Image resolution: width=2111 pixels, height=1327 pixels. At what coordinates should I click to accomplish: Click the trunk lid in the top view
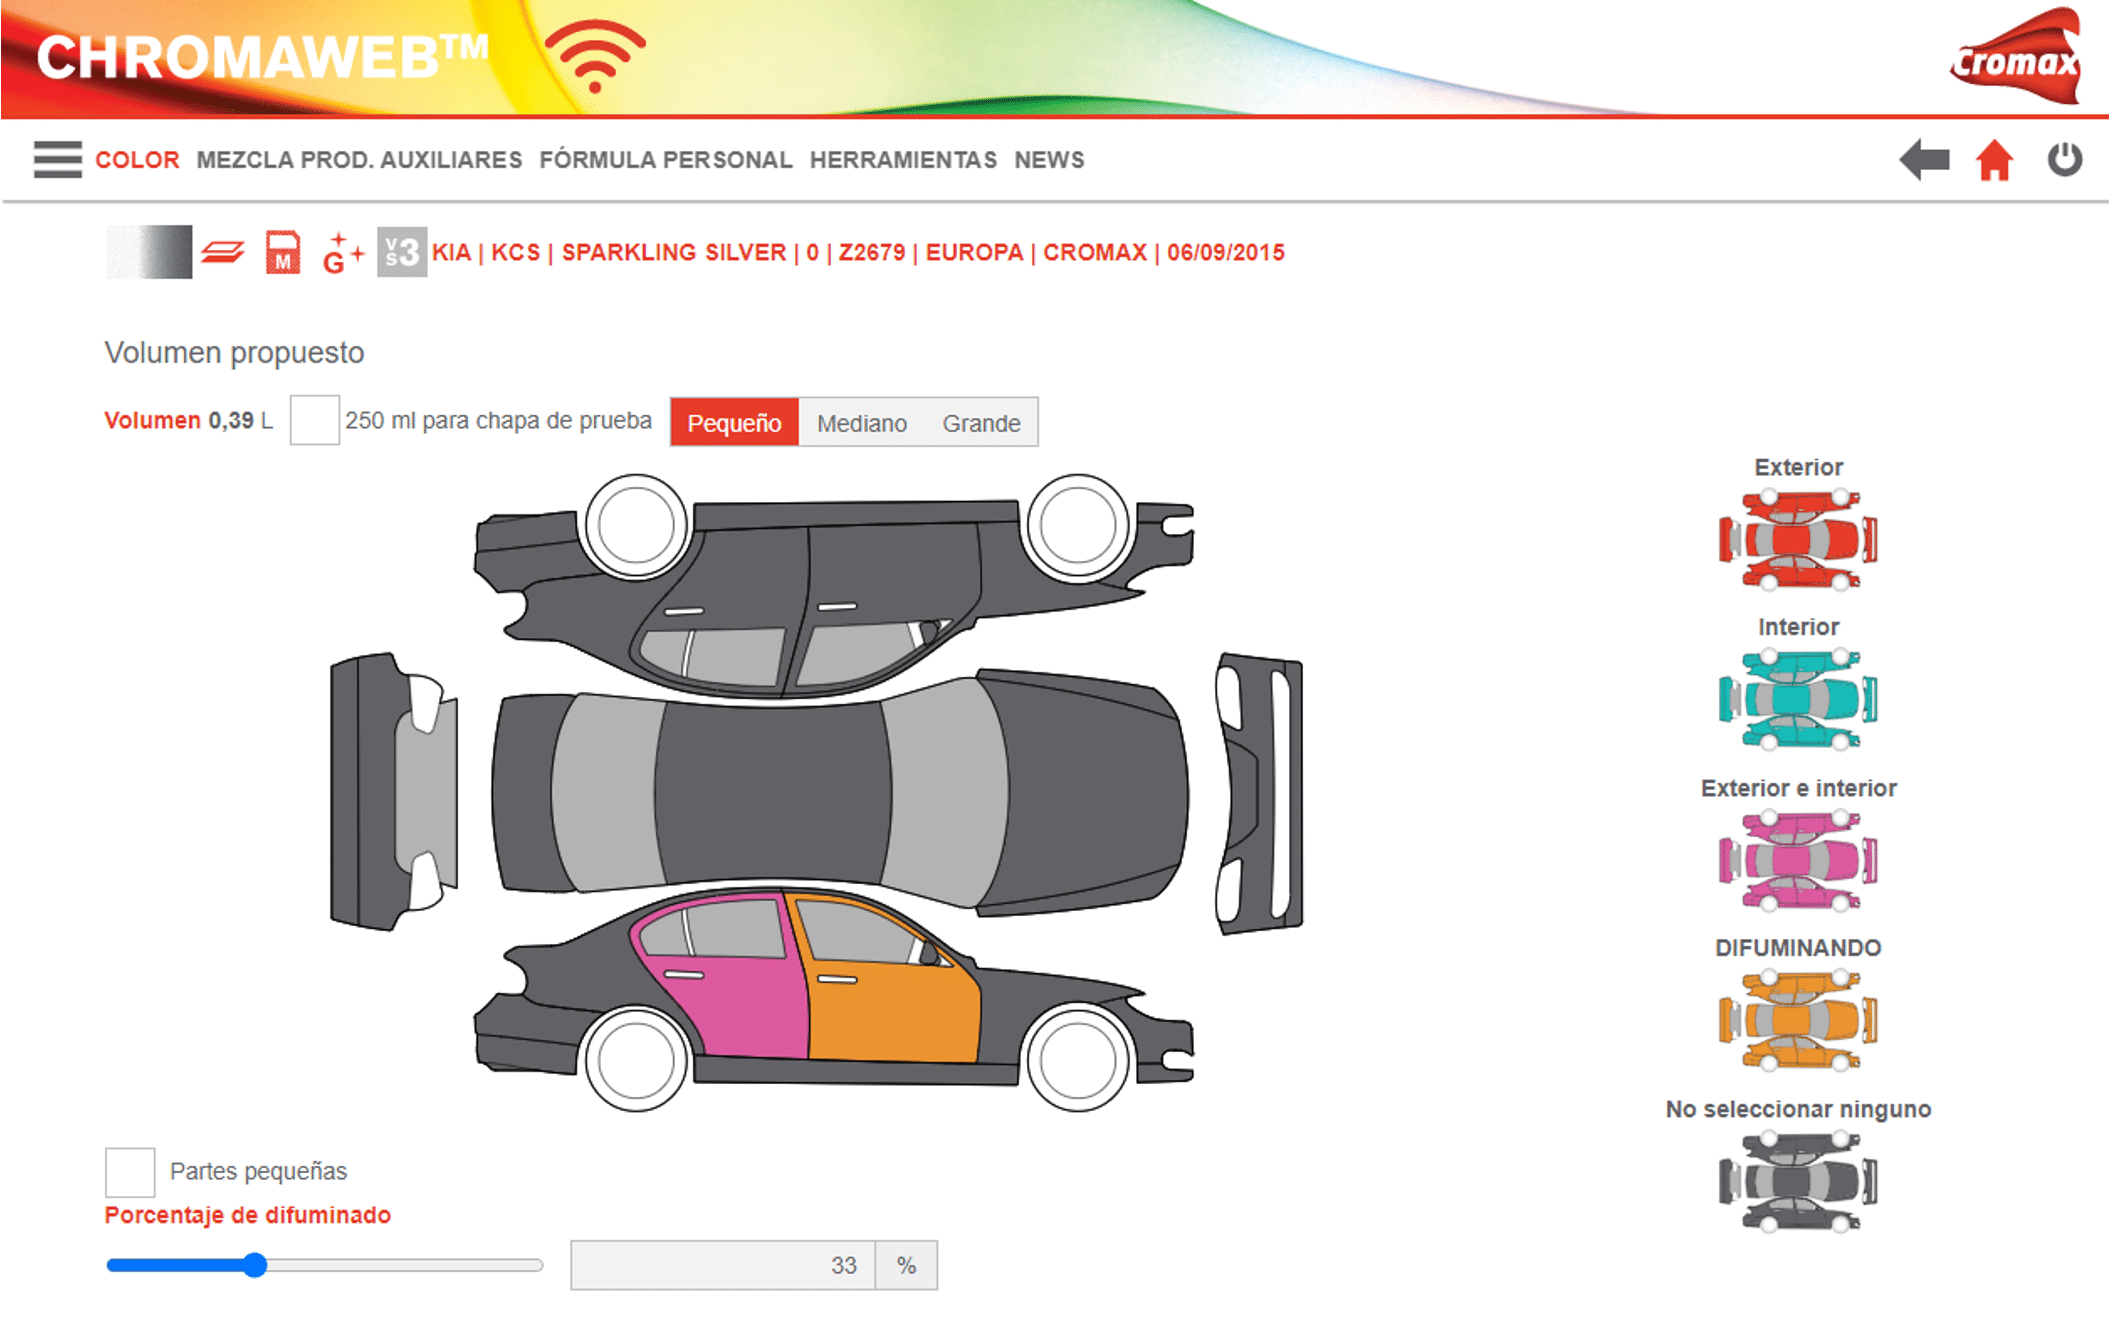pyautogui.click(x=525, y=792)
